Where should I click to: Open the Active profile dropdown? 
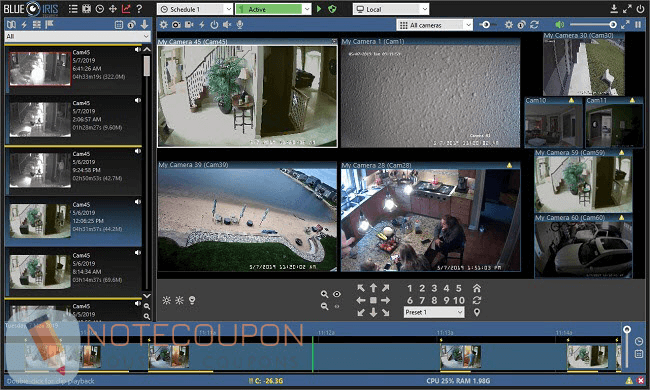(273, 9)
